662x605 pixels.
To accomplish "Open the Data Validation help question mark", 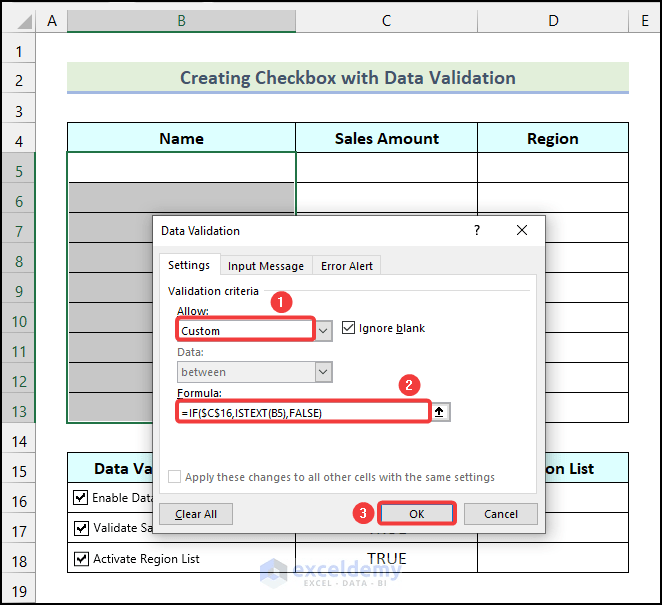I will (x=477, y=231).
